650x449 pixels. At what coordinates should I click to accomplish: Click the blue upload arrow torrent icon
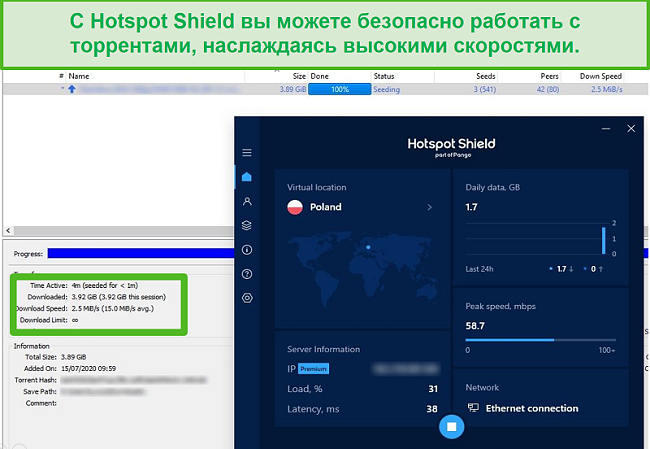click(72, 89)
